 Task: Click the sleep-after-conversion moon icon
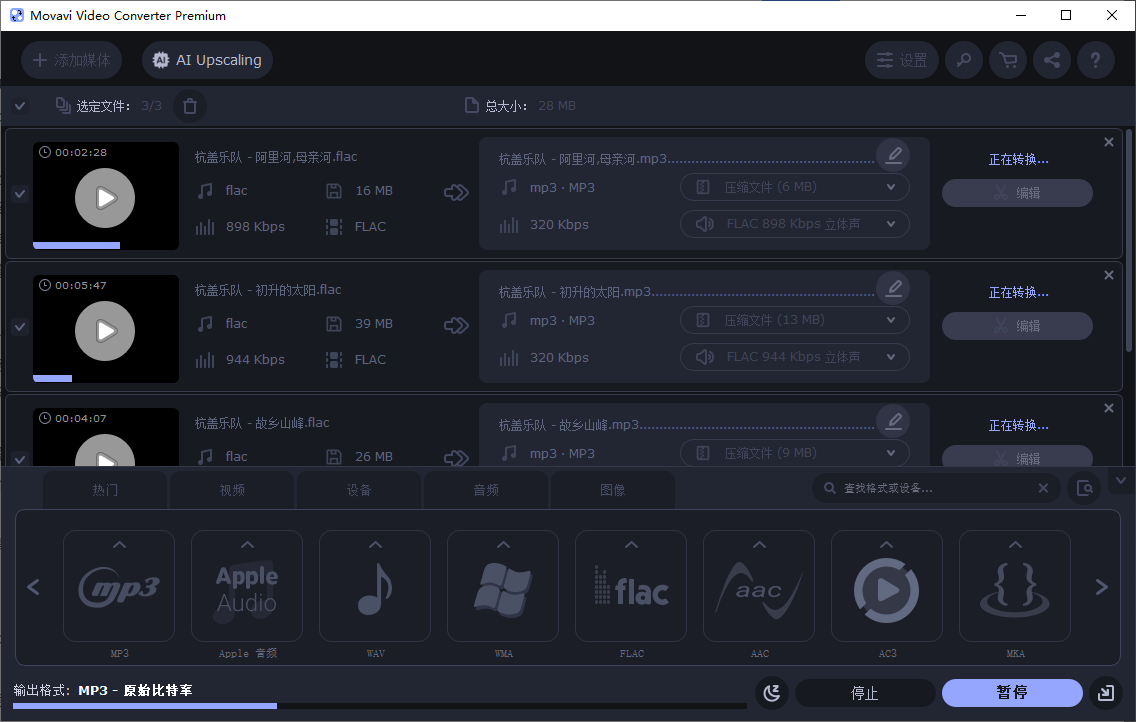tap(771, 692)
